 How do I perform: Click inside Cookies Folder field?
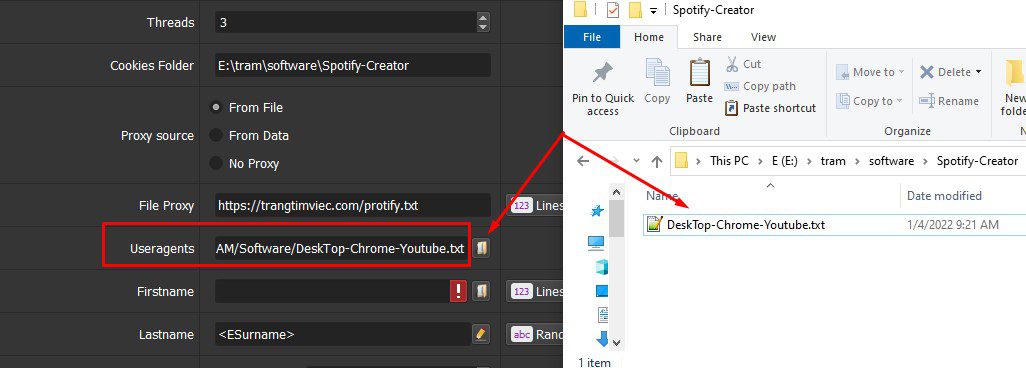(x=353, y=65)
